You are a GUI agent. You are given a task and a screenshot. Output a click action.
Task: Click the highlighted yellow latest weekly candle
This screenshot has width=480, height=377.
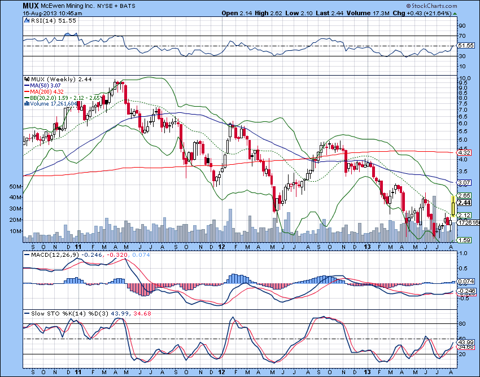click(453, 206)
